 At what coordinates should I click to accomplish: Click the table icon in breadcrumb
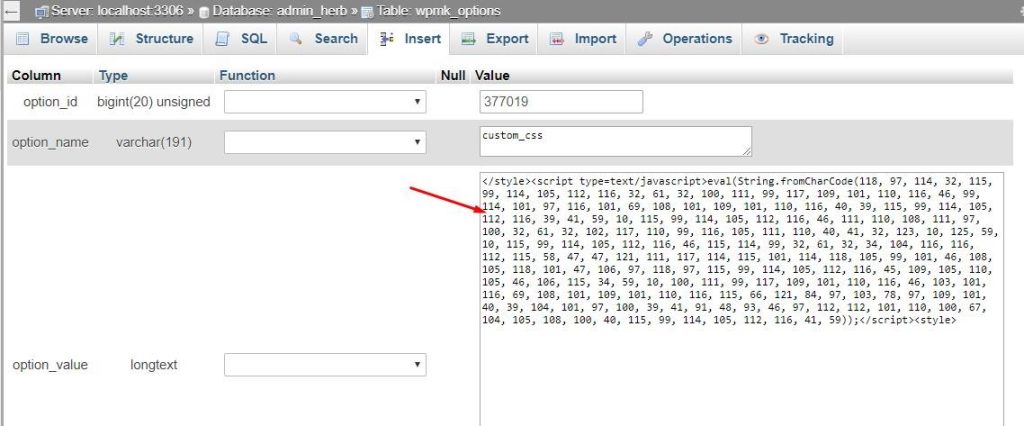point(367,12)
